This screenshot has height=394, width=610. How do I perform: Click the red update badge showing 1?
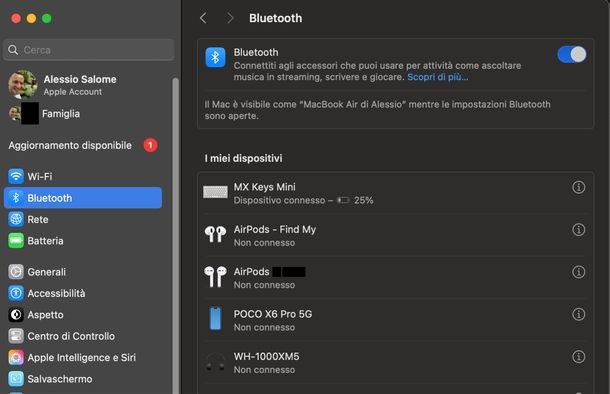(151, 145)
